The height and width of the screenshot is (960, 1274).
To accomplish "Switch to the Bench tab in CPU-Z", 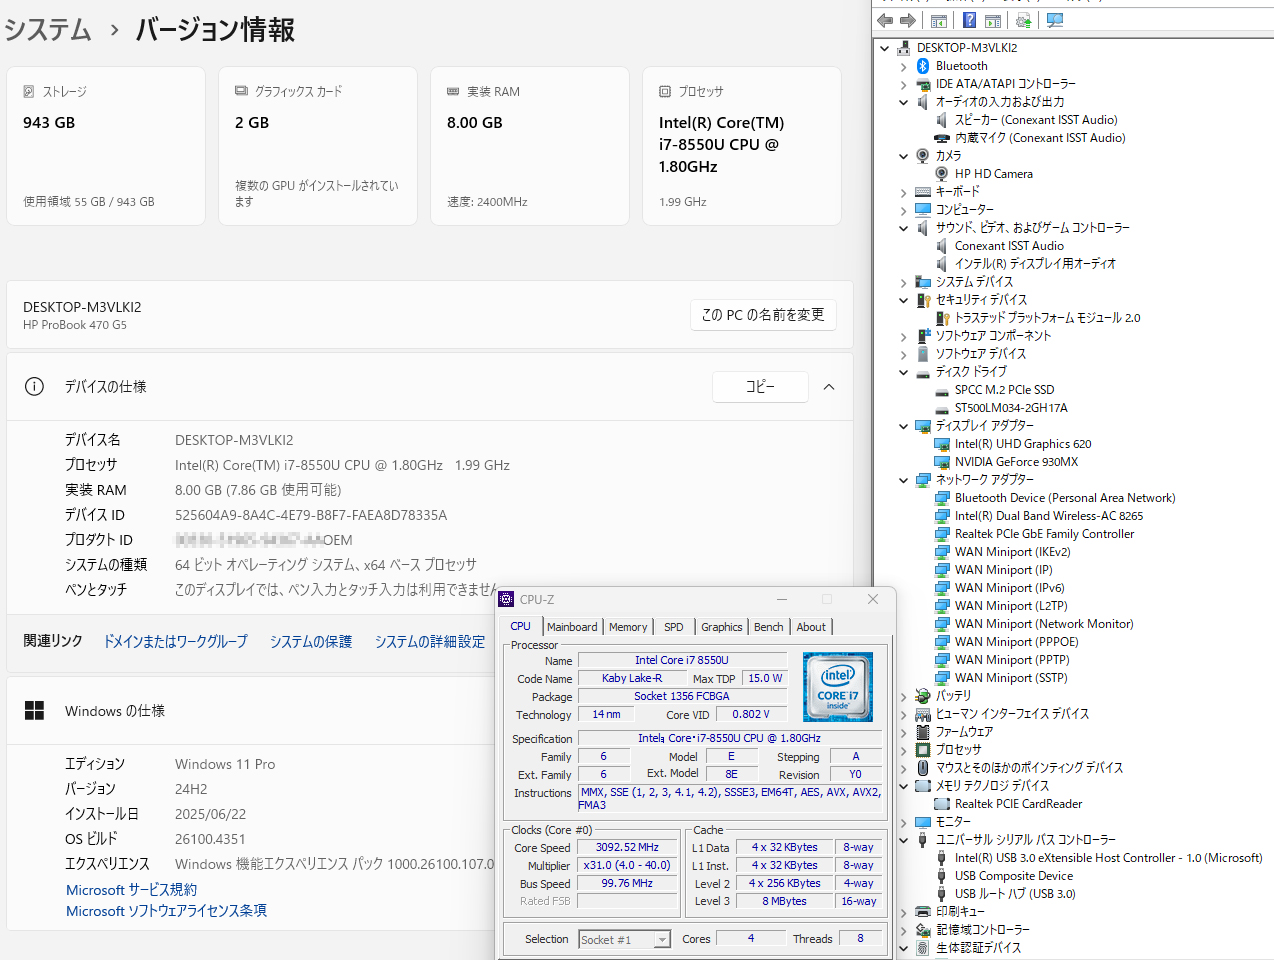I will tap(769, 627).
